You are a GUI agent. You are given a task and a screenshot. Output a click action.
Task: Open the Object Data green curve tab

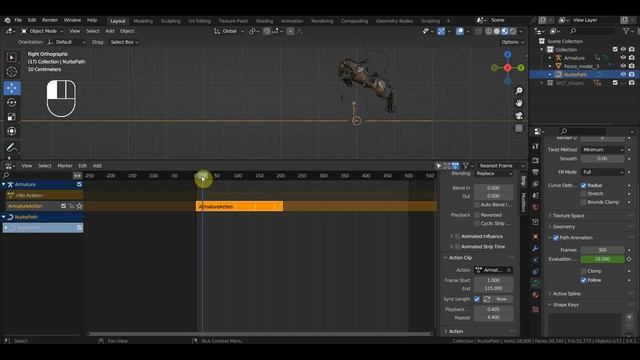click(x=536, y=282)
